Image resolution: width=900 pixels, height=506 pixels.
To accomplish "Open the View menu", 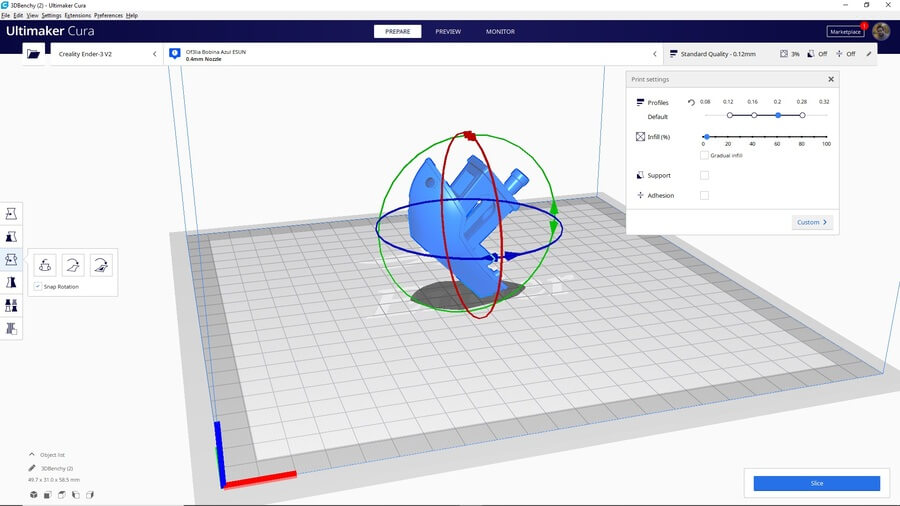I will [33, 15].
